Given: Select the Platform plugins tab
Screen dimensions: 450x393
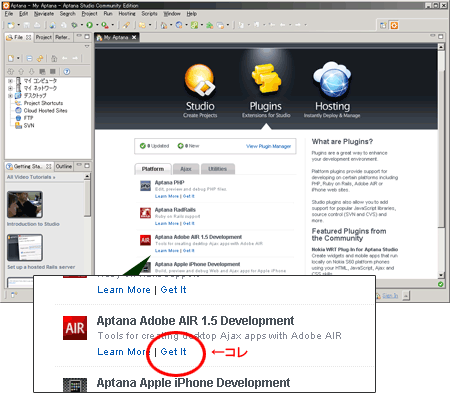Looking at the screenshot, I should 153,169.
